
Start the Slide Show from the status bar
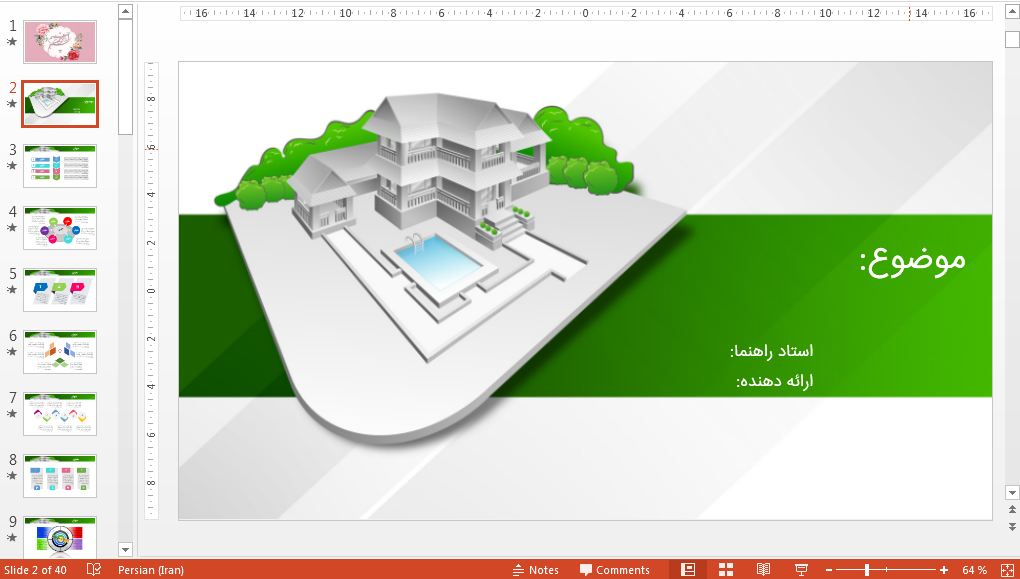coord(802,569)
